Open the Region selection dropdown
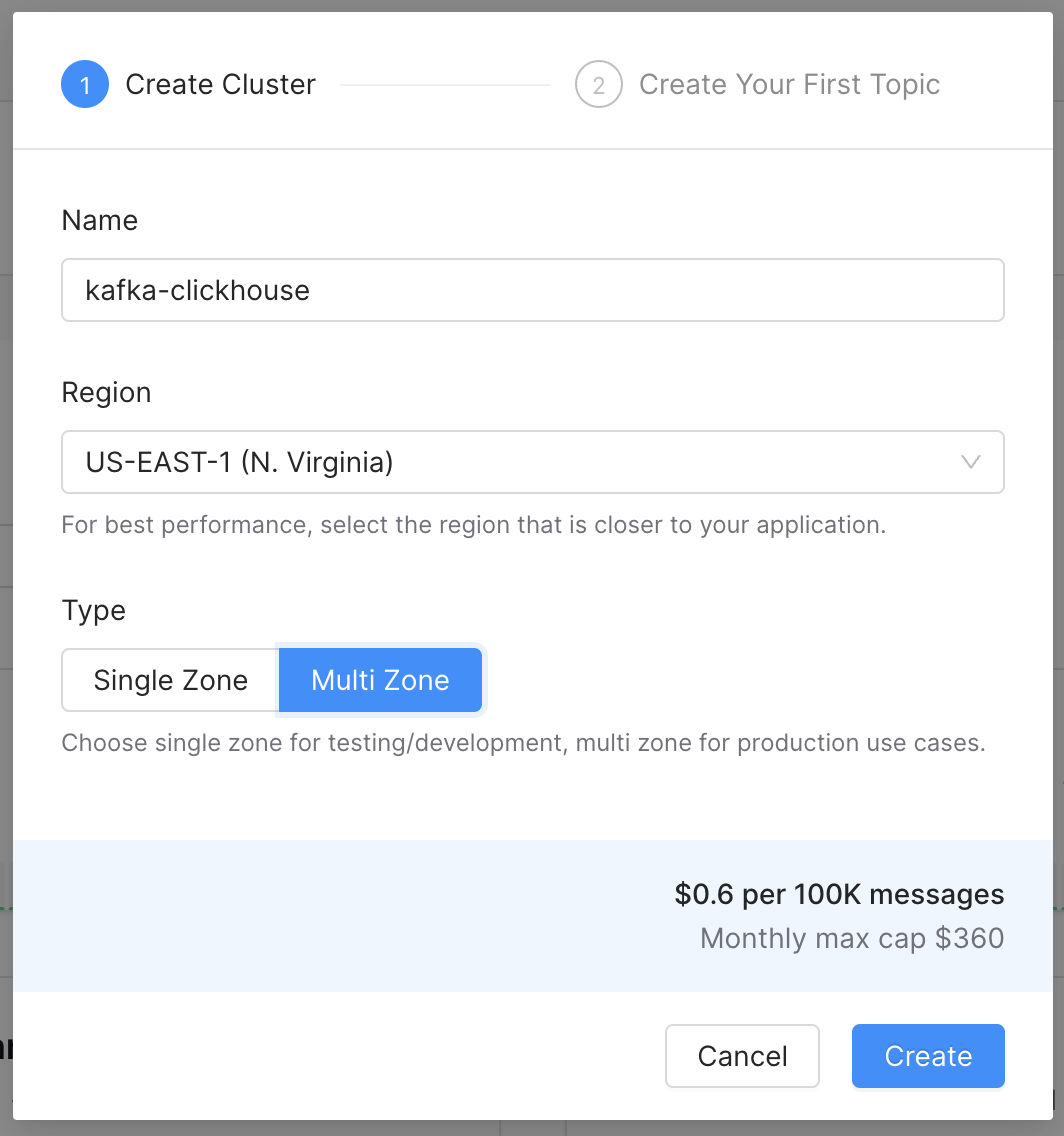 click(532, 462)
